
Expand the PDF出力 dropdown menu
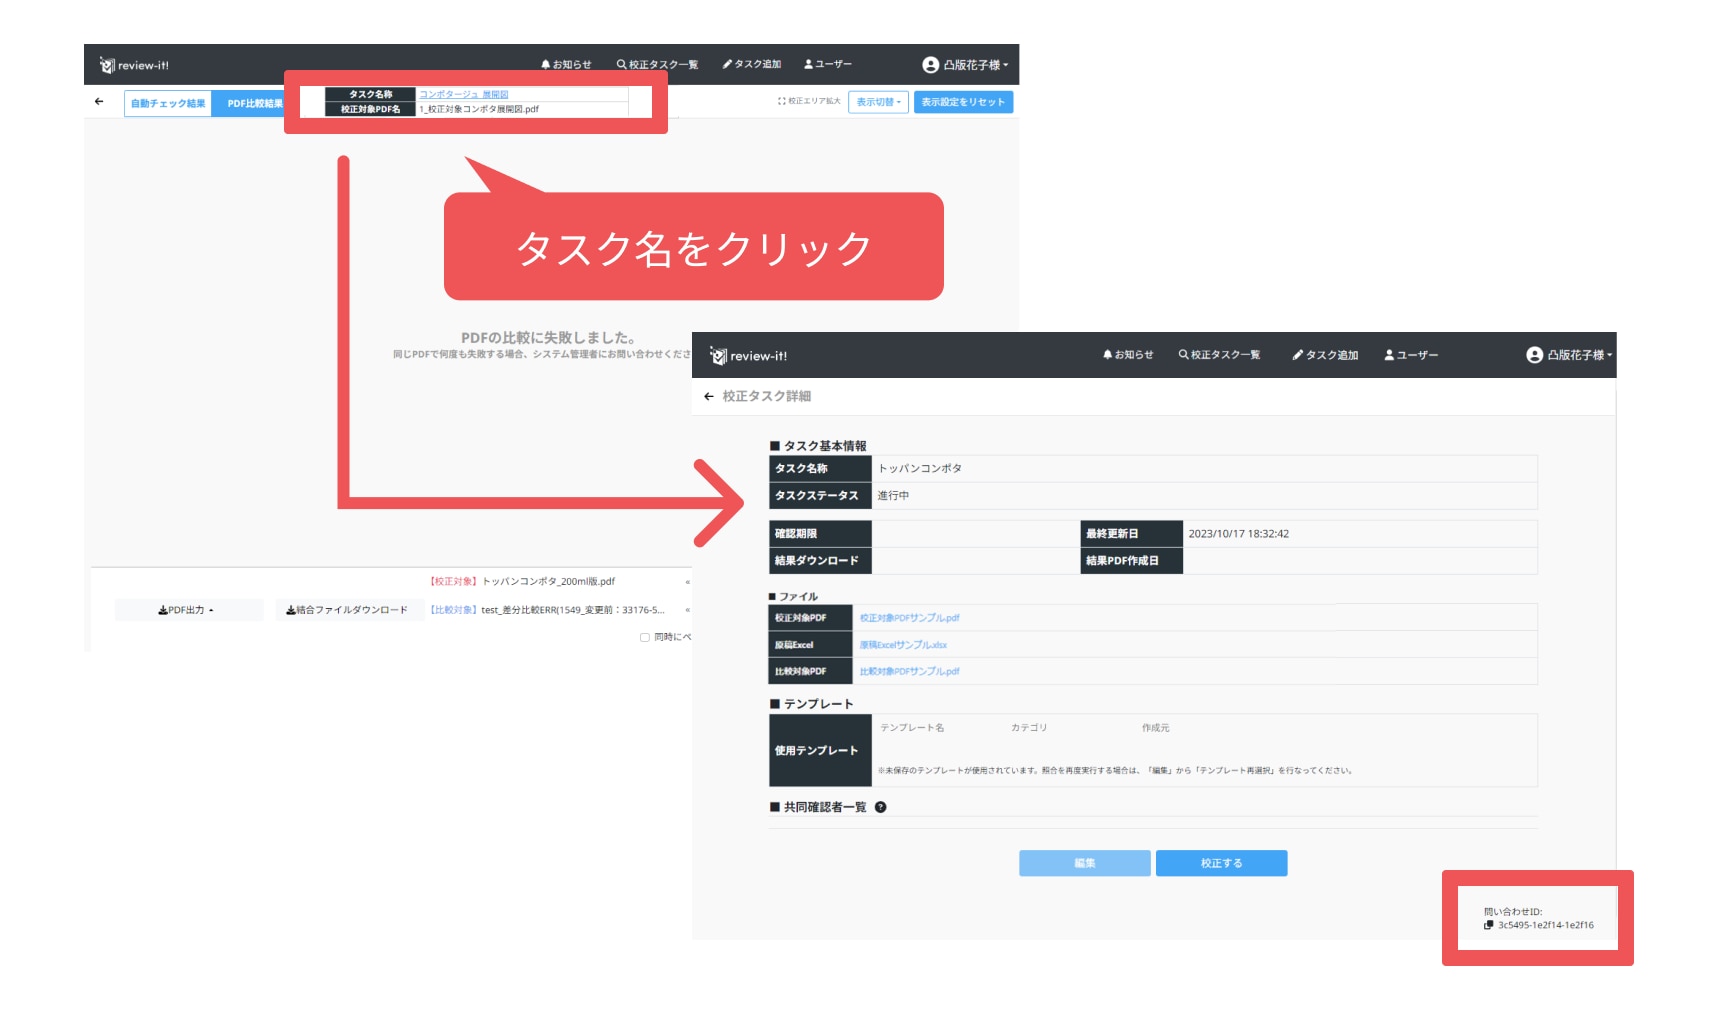(187, 610)
